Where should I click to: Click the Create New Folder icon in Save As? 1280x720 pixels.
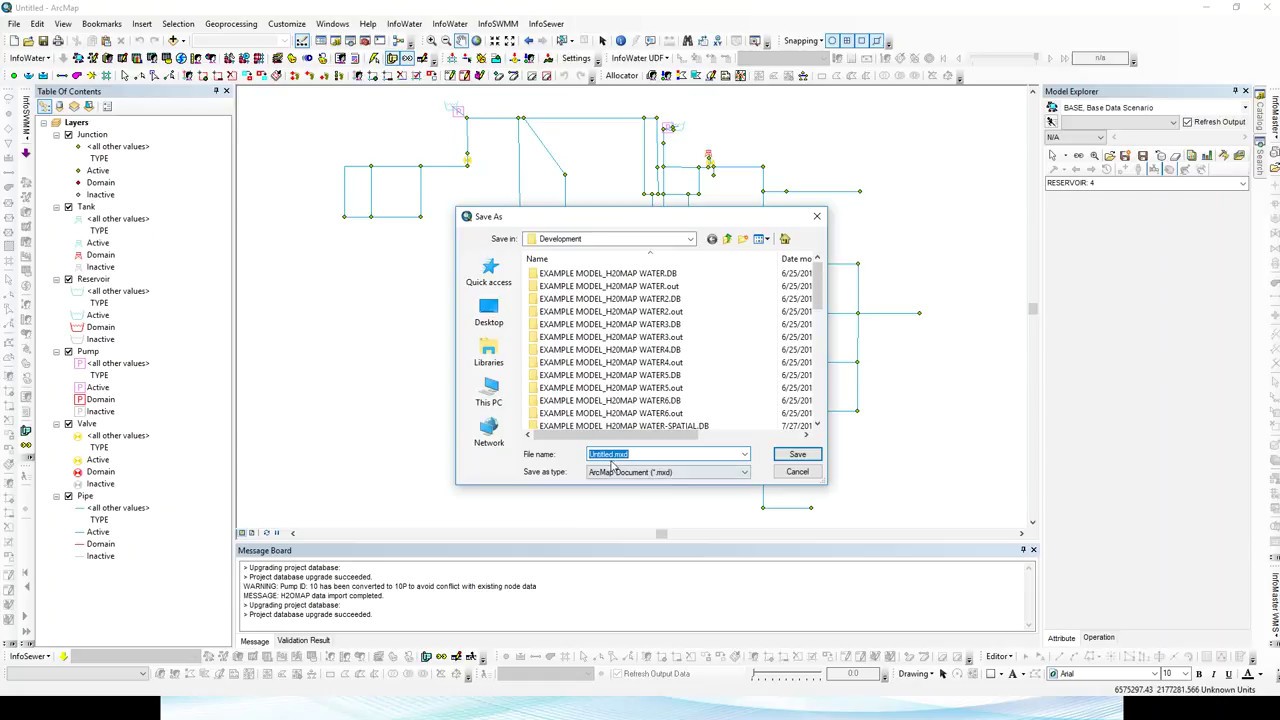[x=742, y=239]
